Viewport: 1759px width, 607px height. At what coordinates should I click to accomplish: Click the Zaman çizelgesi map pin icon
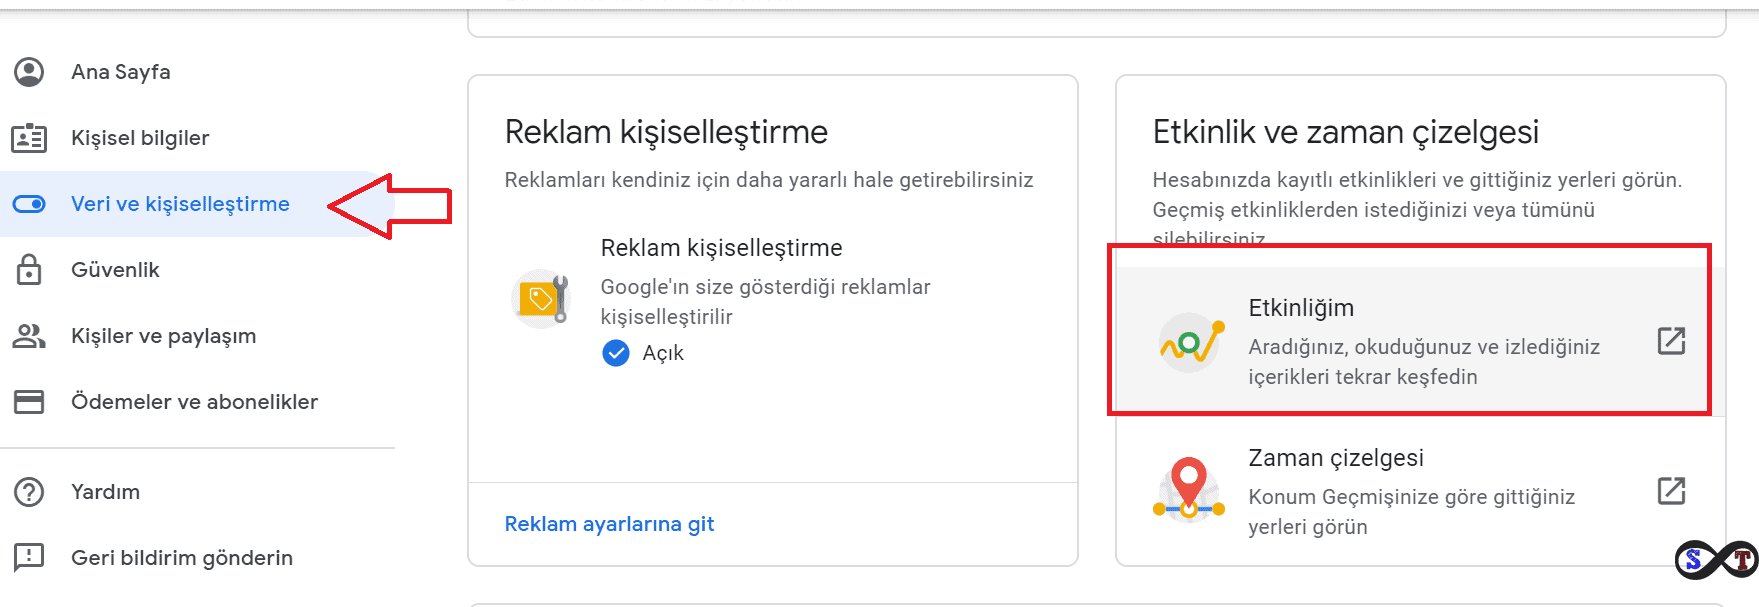pyautogui.click(x=1189, y=489)
